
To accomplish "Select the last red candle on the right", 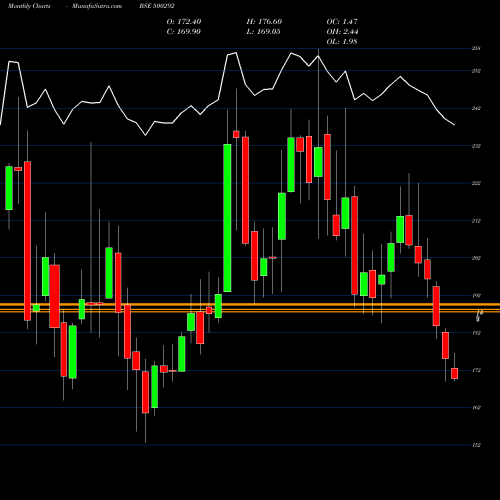I will (454, 373).
